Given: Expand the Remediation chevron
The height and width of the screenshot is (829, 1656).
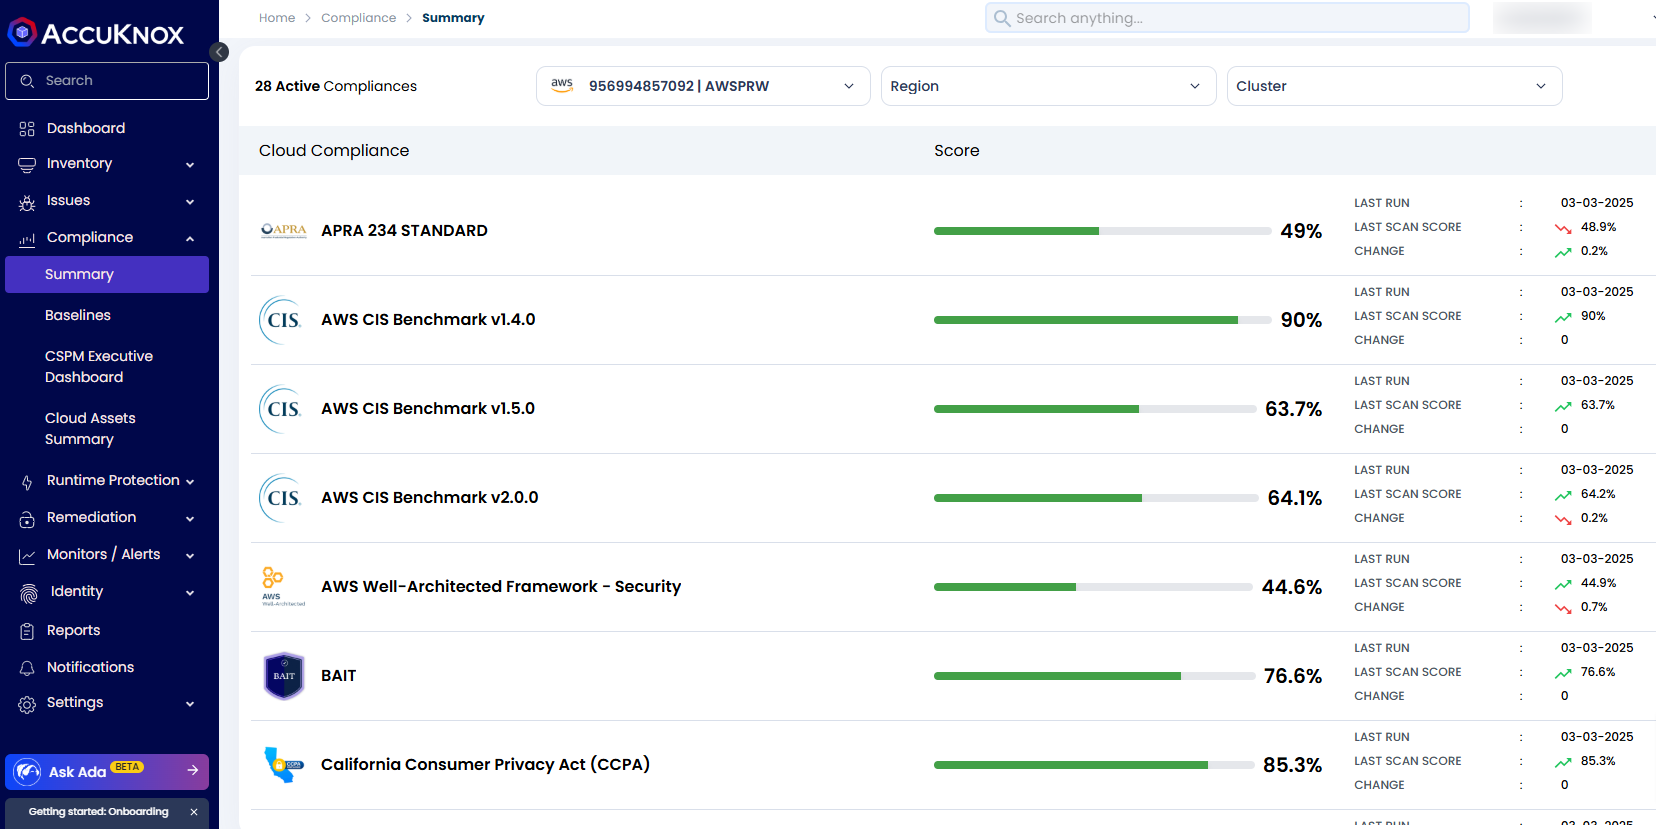Looking at the screenshot, I should 190,519.
